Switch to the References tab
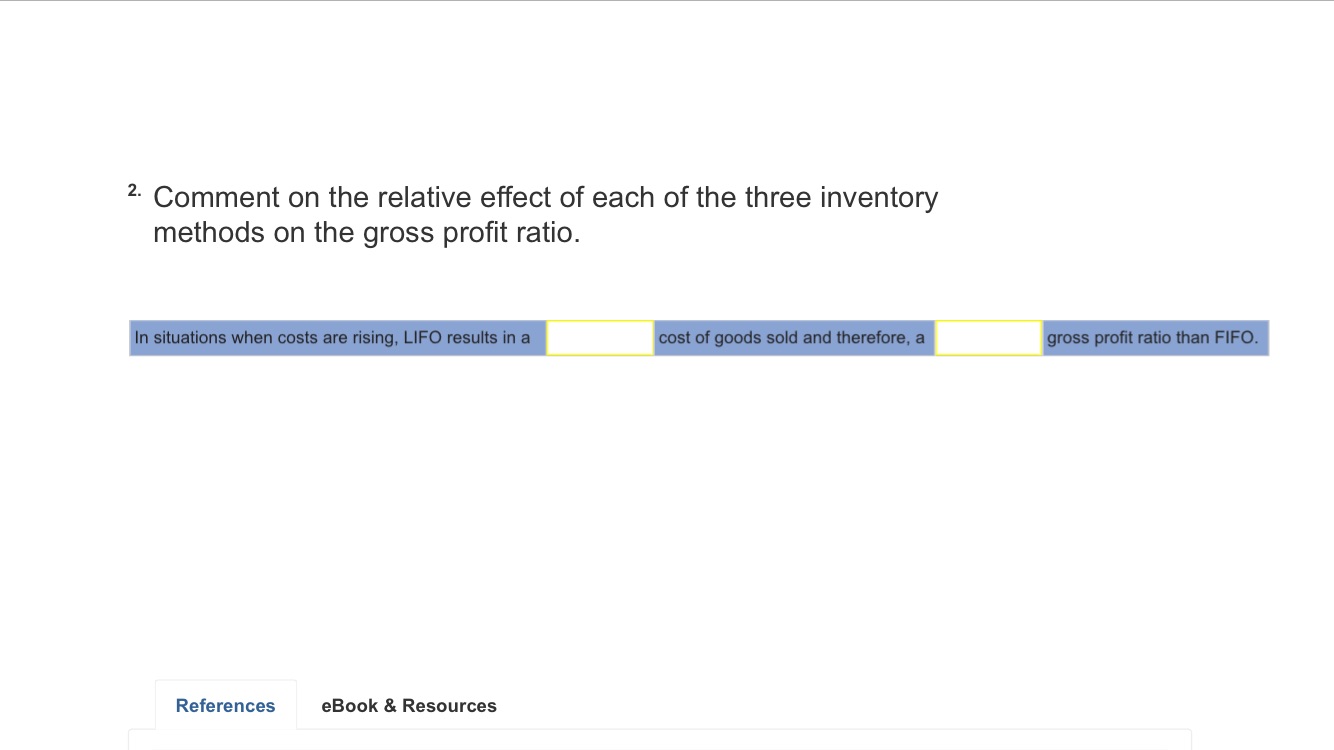 (x=225, y=705)
